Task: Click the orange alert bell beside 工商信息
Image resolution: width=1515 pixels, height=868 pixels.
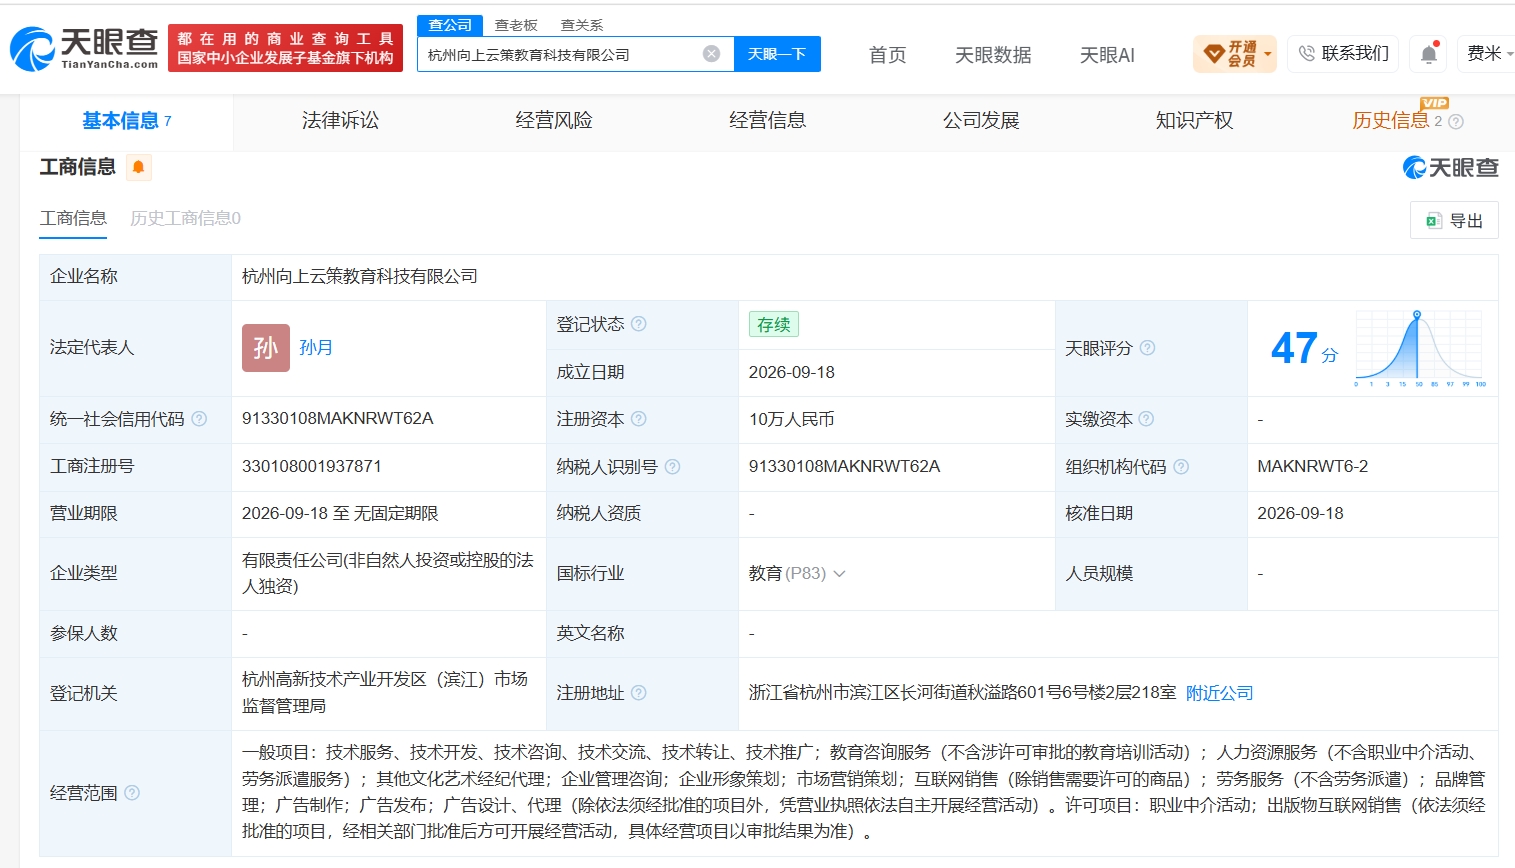Action: click(138, 167)
